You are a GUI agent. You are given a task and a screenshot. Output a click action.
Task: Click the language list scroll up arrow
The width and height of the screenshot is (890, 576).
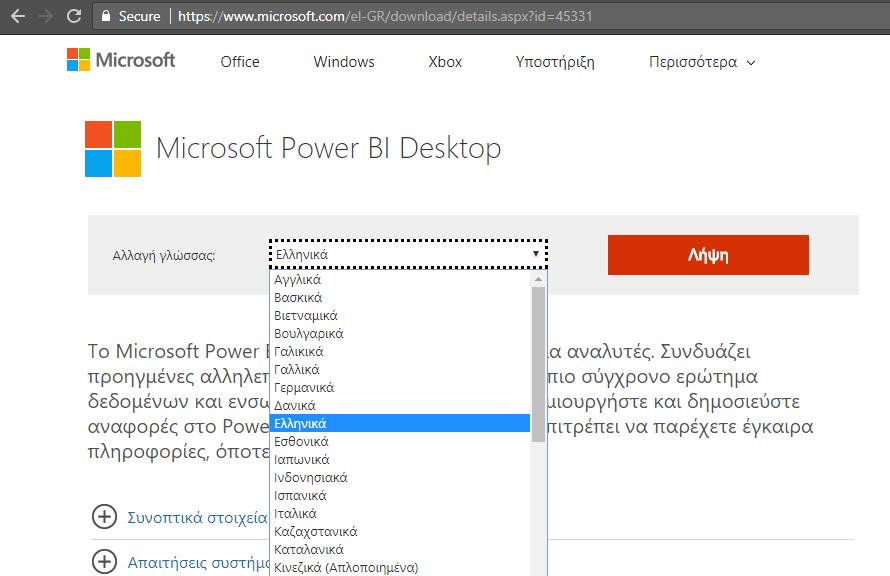[538, 279]
